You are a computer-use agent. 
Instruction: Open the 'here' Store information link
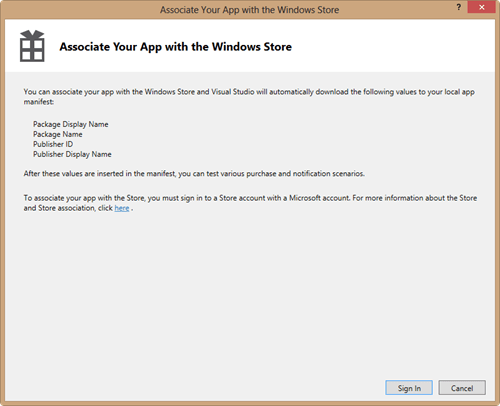(x=122, y=208)
